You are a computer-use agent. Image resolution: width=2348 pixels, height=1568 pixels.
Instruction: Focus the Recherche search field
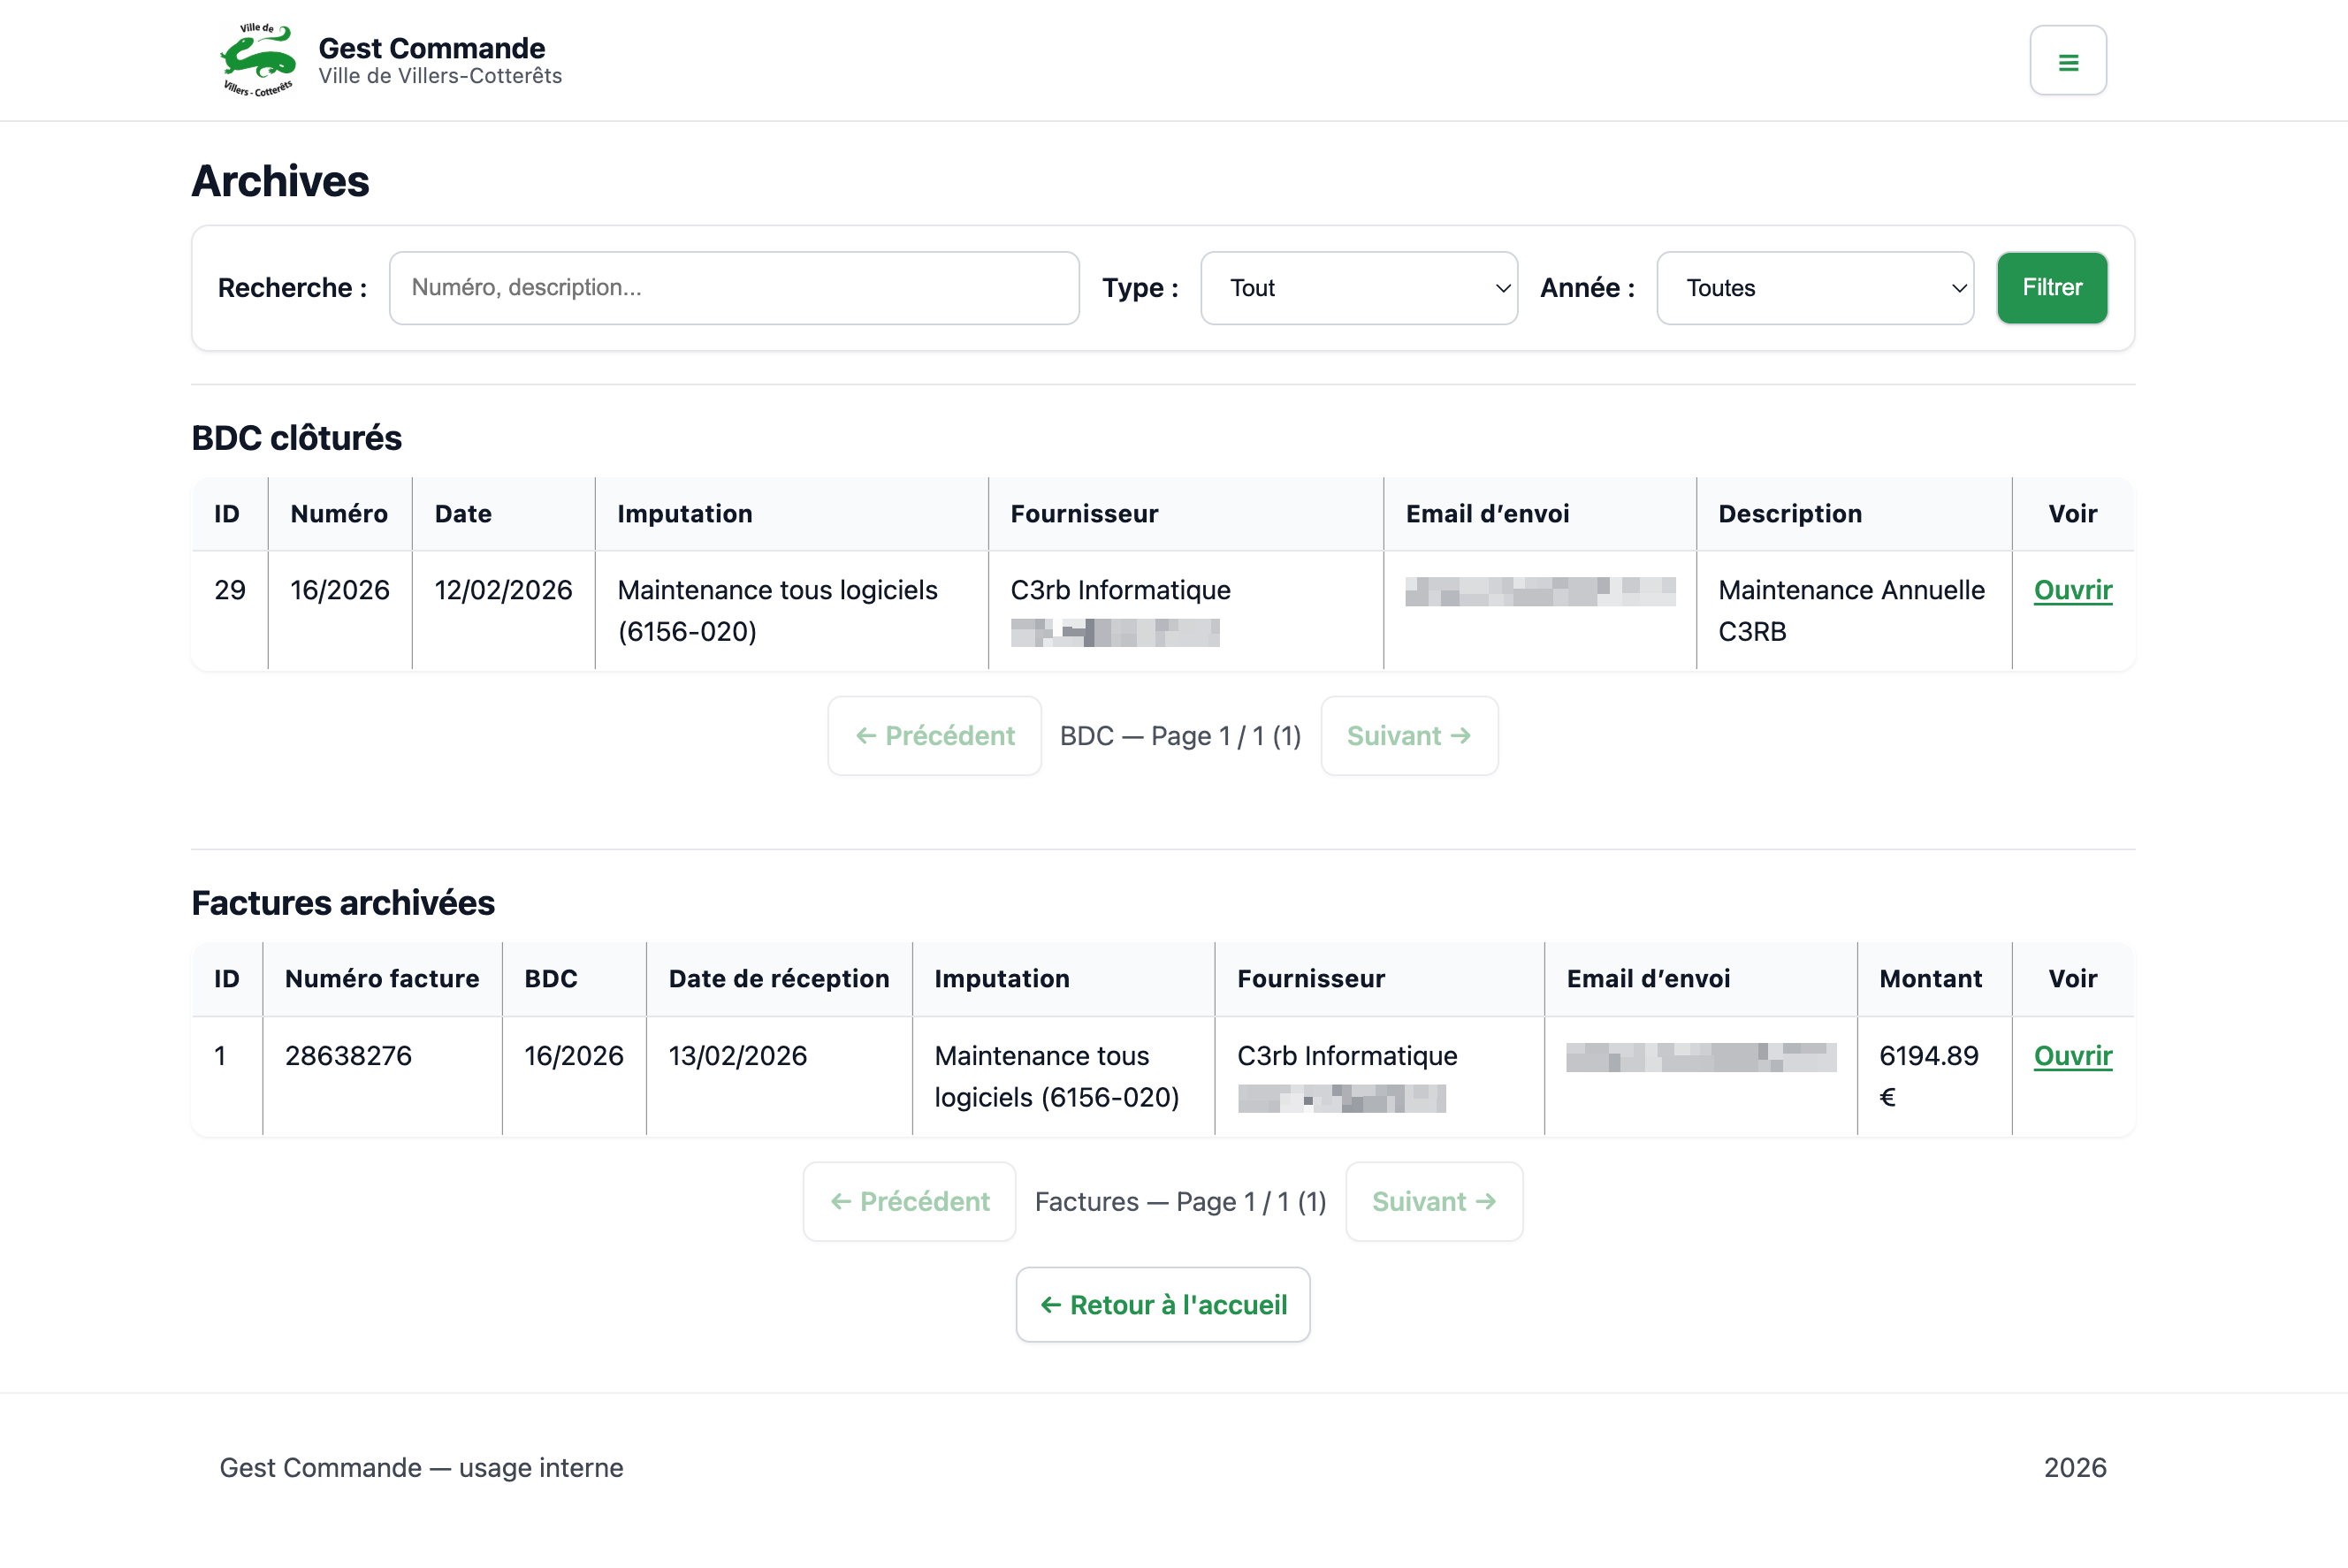(x=733, y=288)
